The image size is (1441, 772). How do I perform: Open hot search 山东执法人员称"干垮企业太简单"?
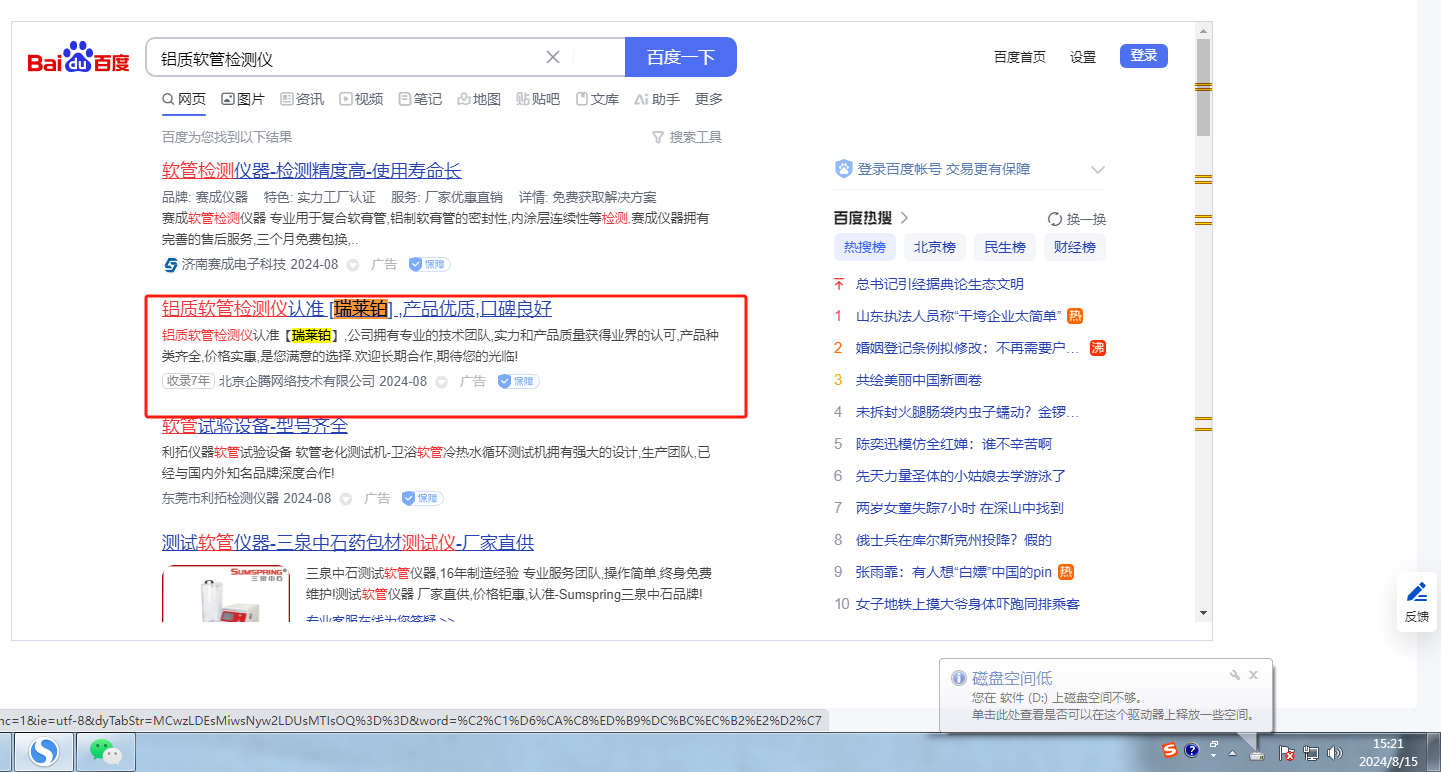click(958, 316)
